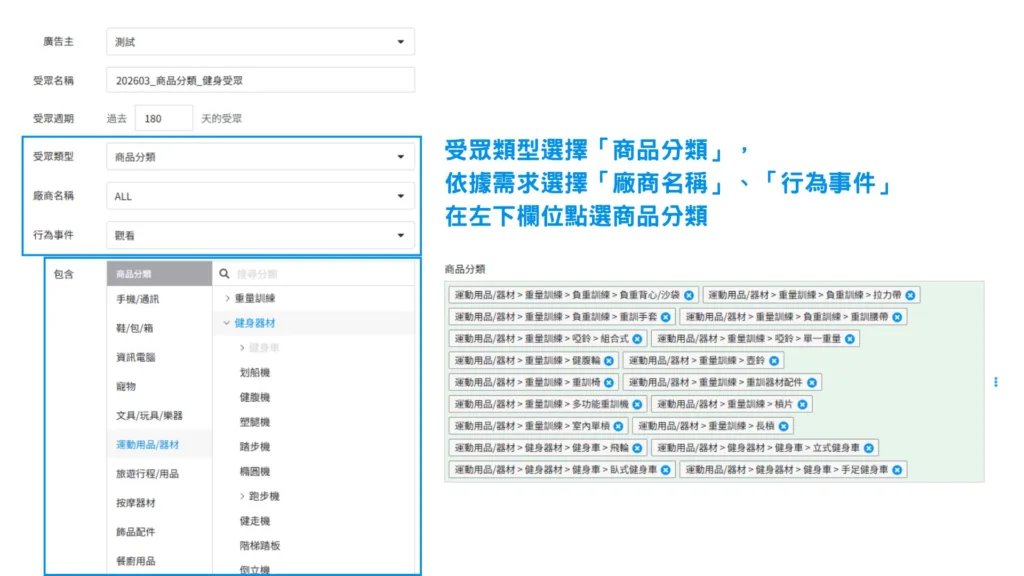
Task: Remove the 拉力帶 category tag
Action: [909, 295]
